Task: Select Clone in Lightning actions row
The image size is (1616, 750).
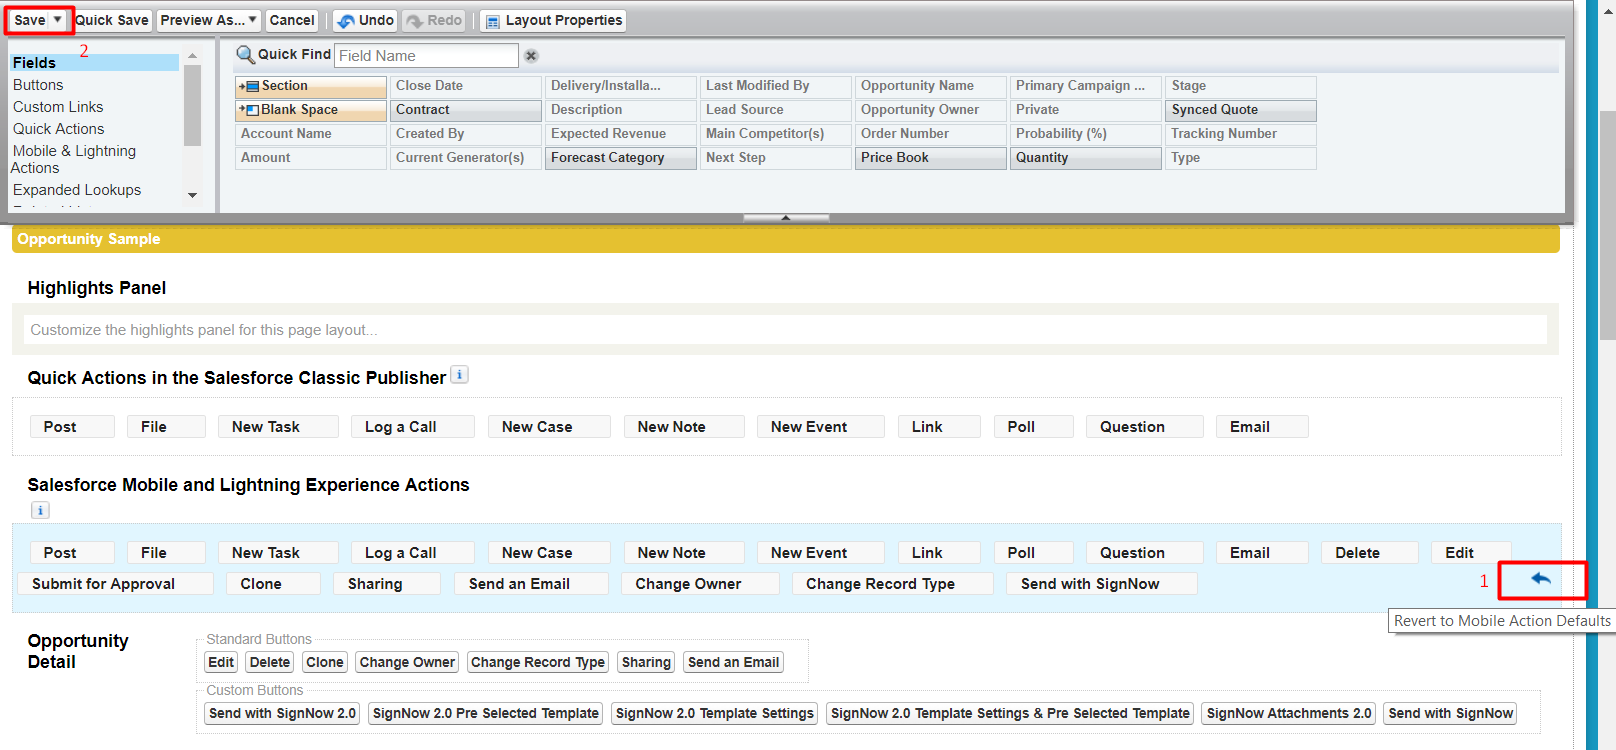Action: tap(273, 584)
